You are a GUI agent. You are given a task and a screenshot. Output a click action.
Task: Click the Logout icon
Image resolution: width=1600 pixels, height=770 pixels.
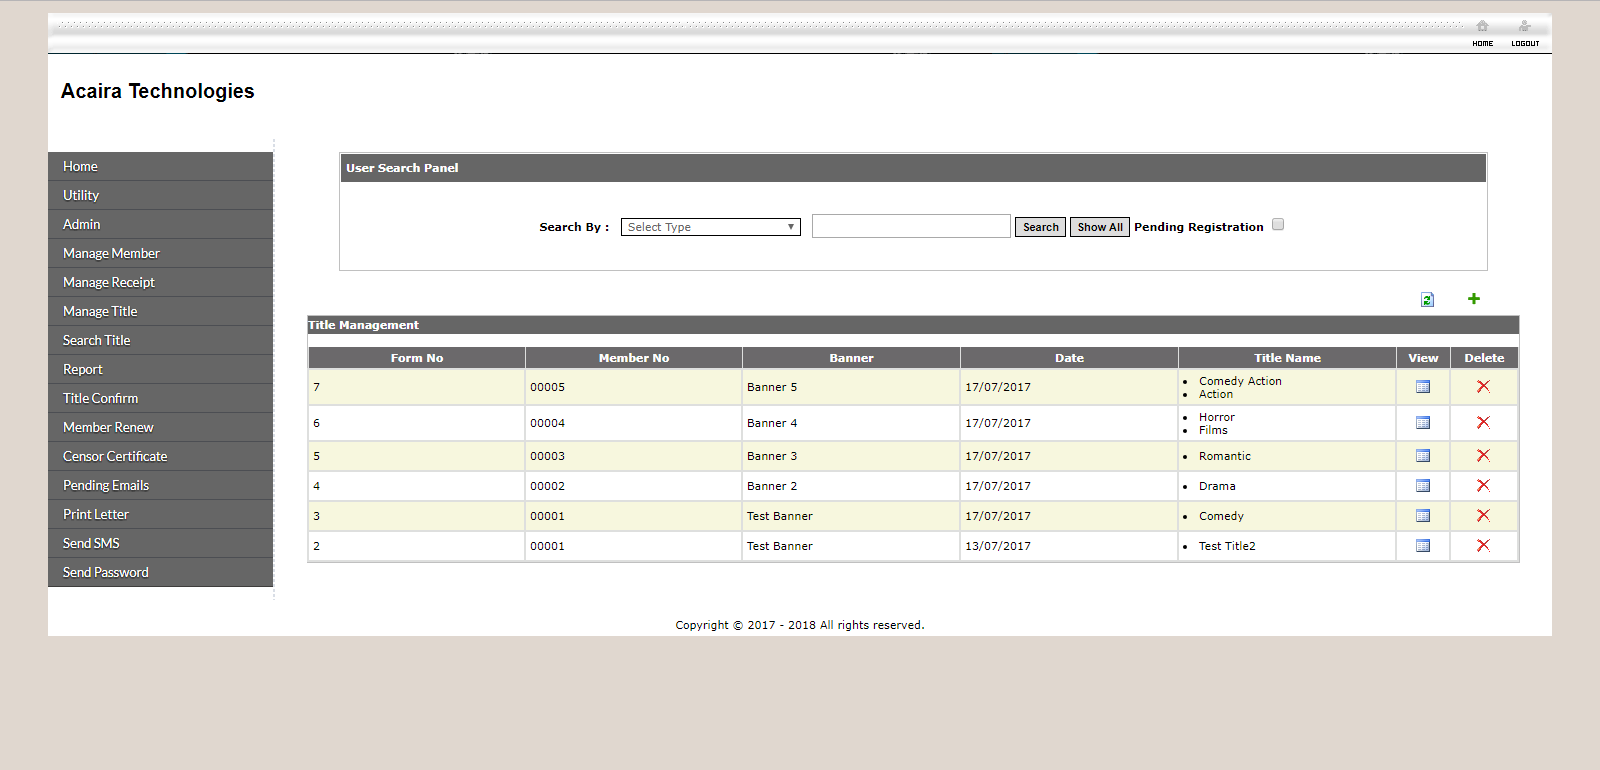tap(1524, 27)
